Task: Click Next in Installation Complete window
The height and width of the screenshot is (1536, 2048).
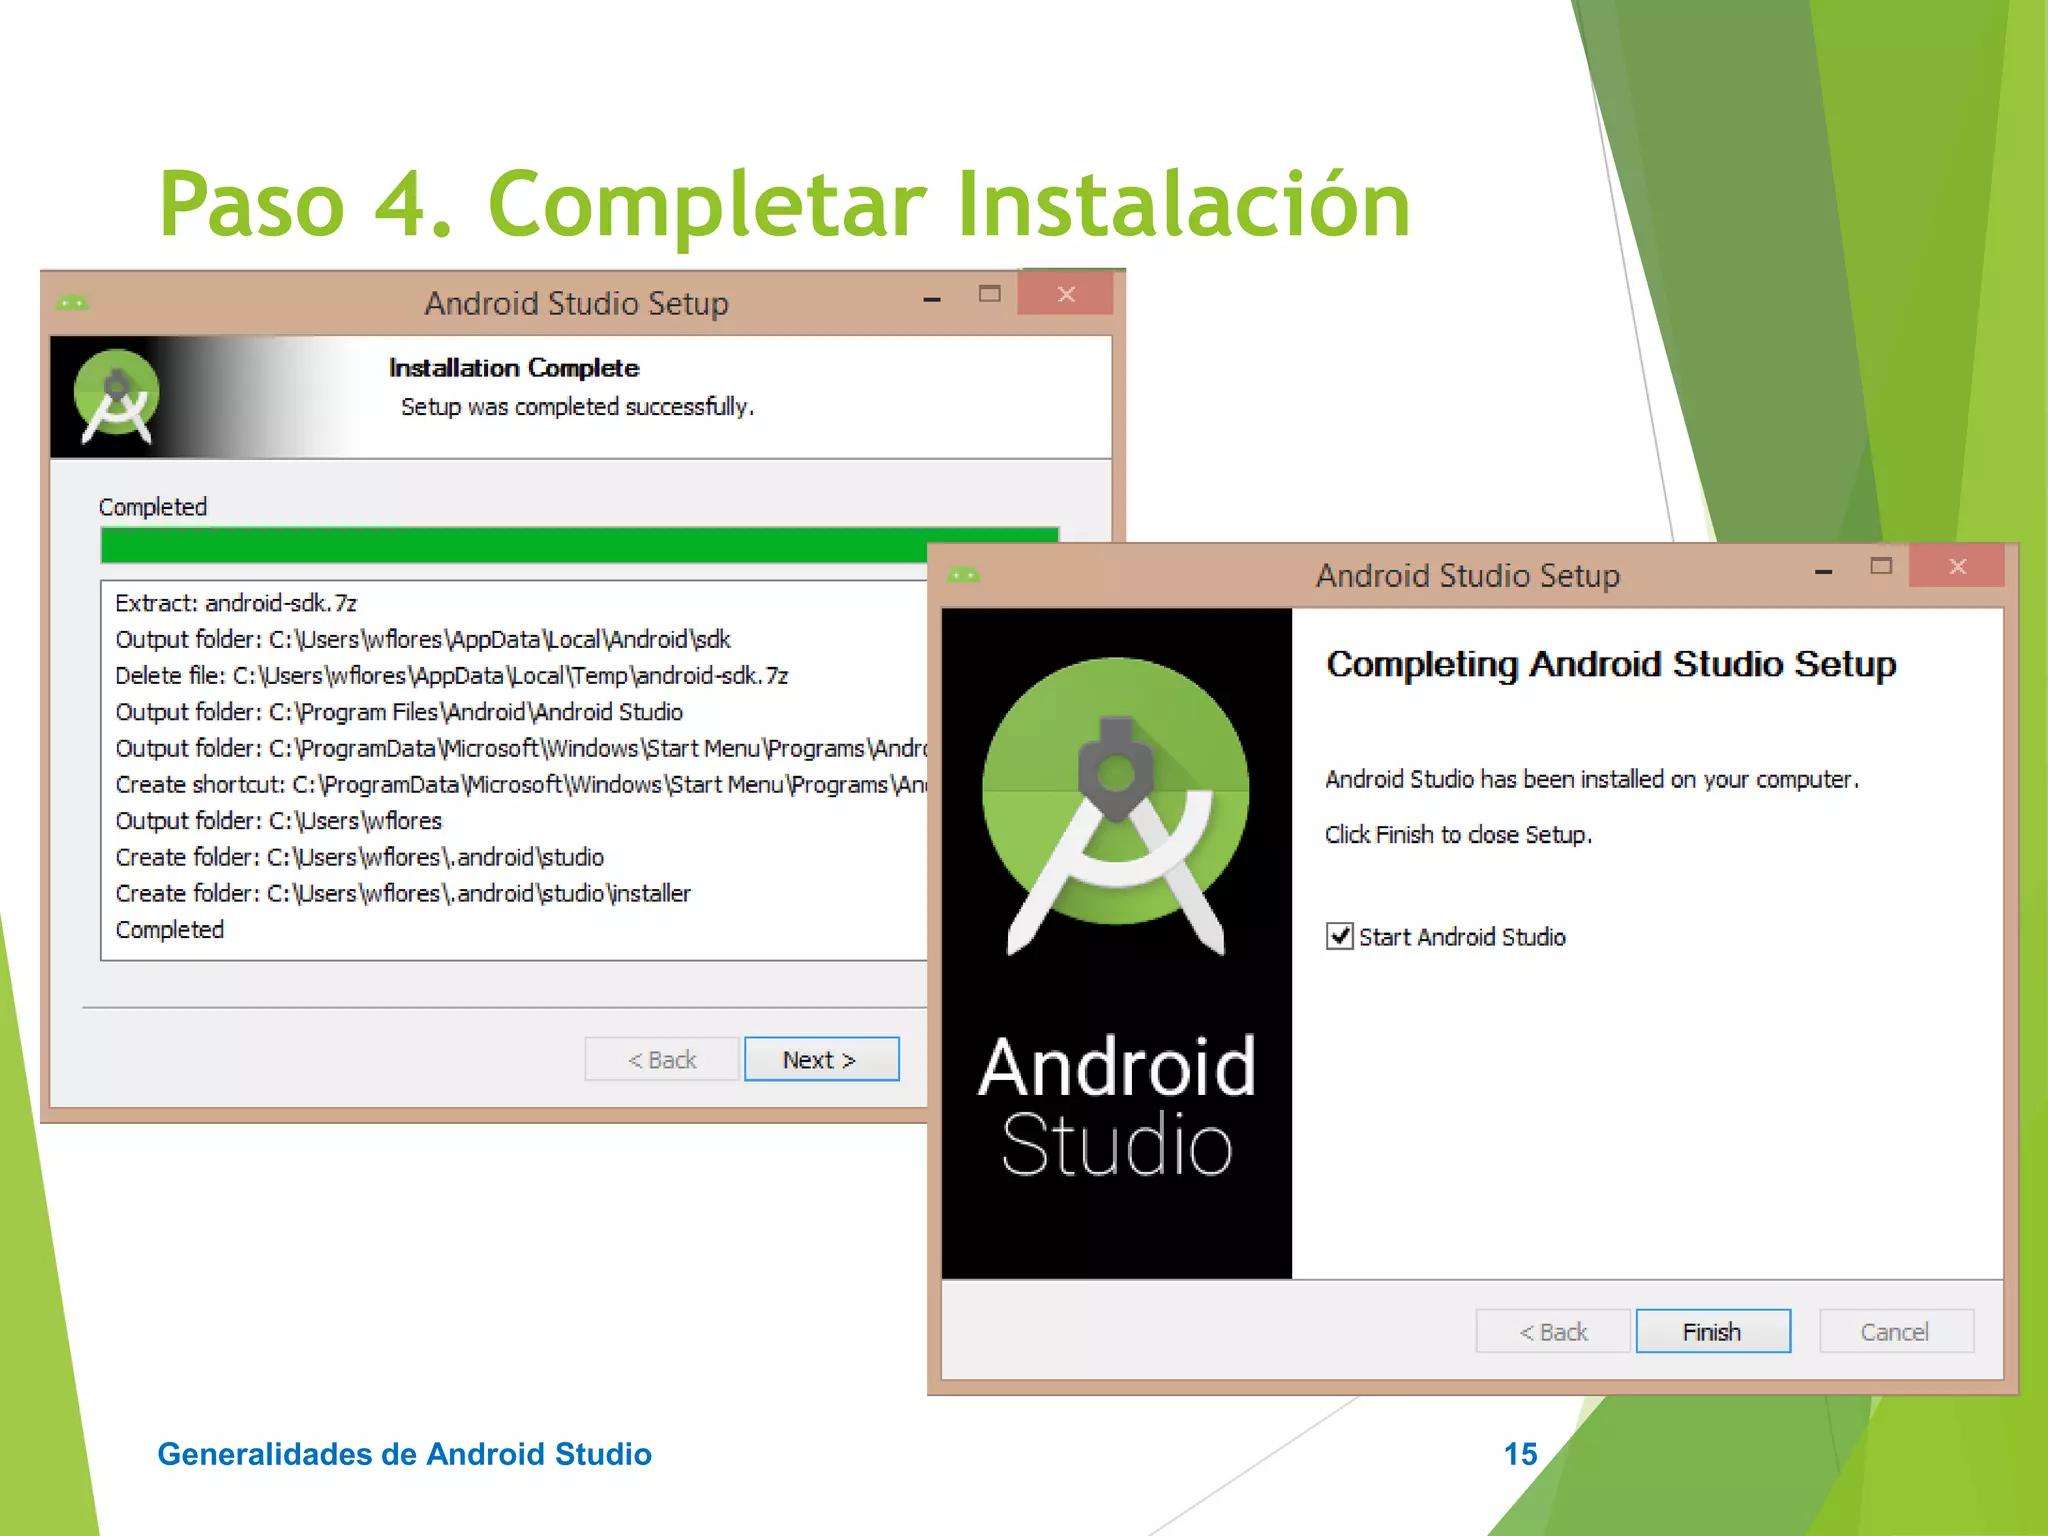Action: [x=821, y=1059]
